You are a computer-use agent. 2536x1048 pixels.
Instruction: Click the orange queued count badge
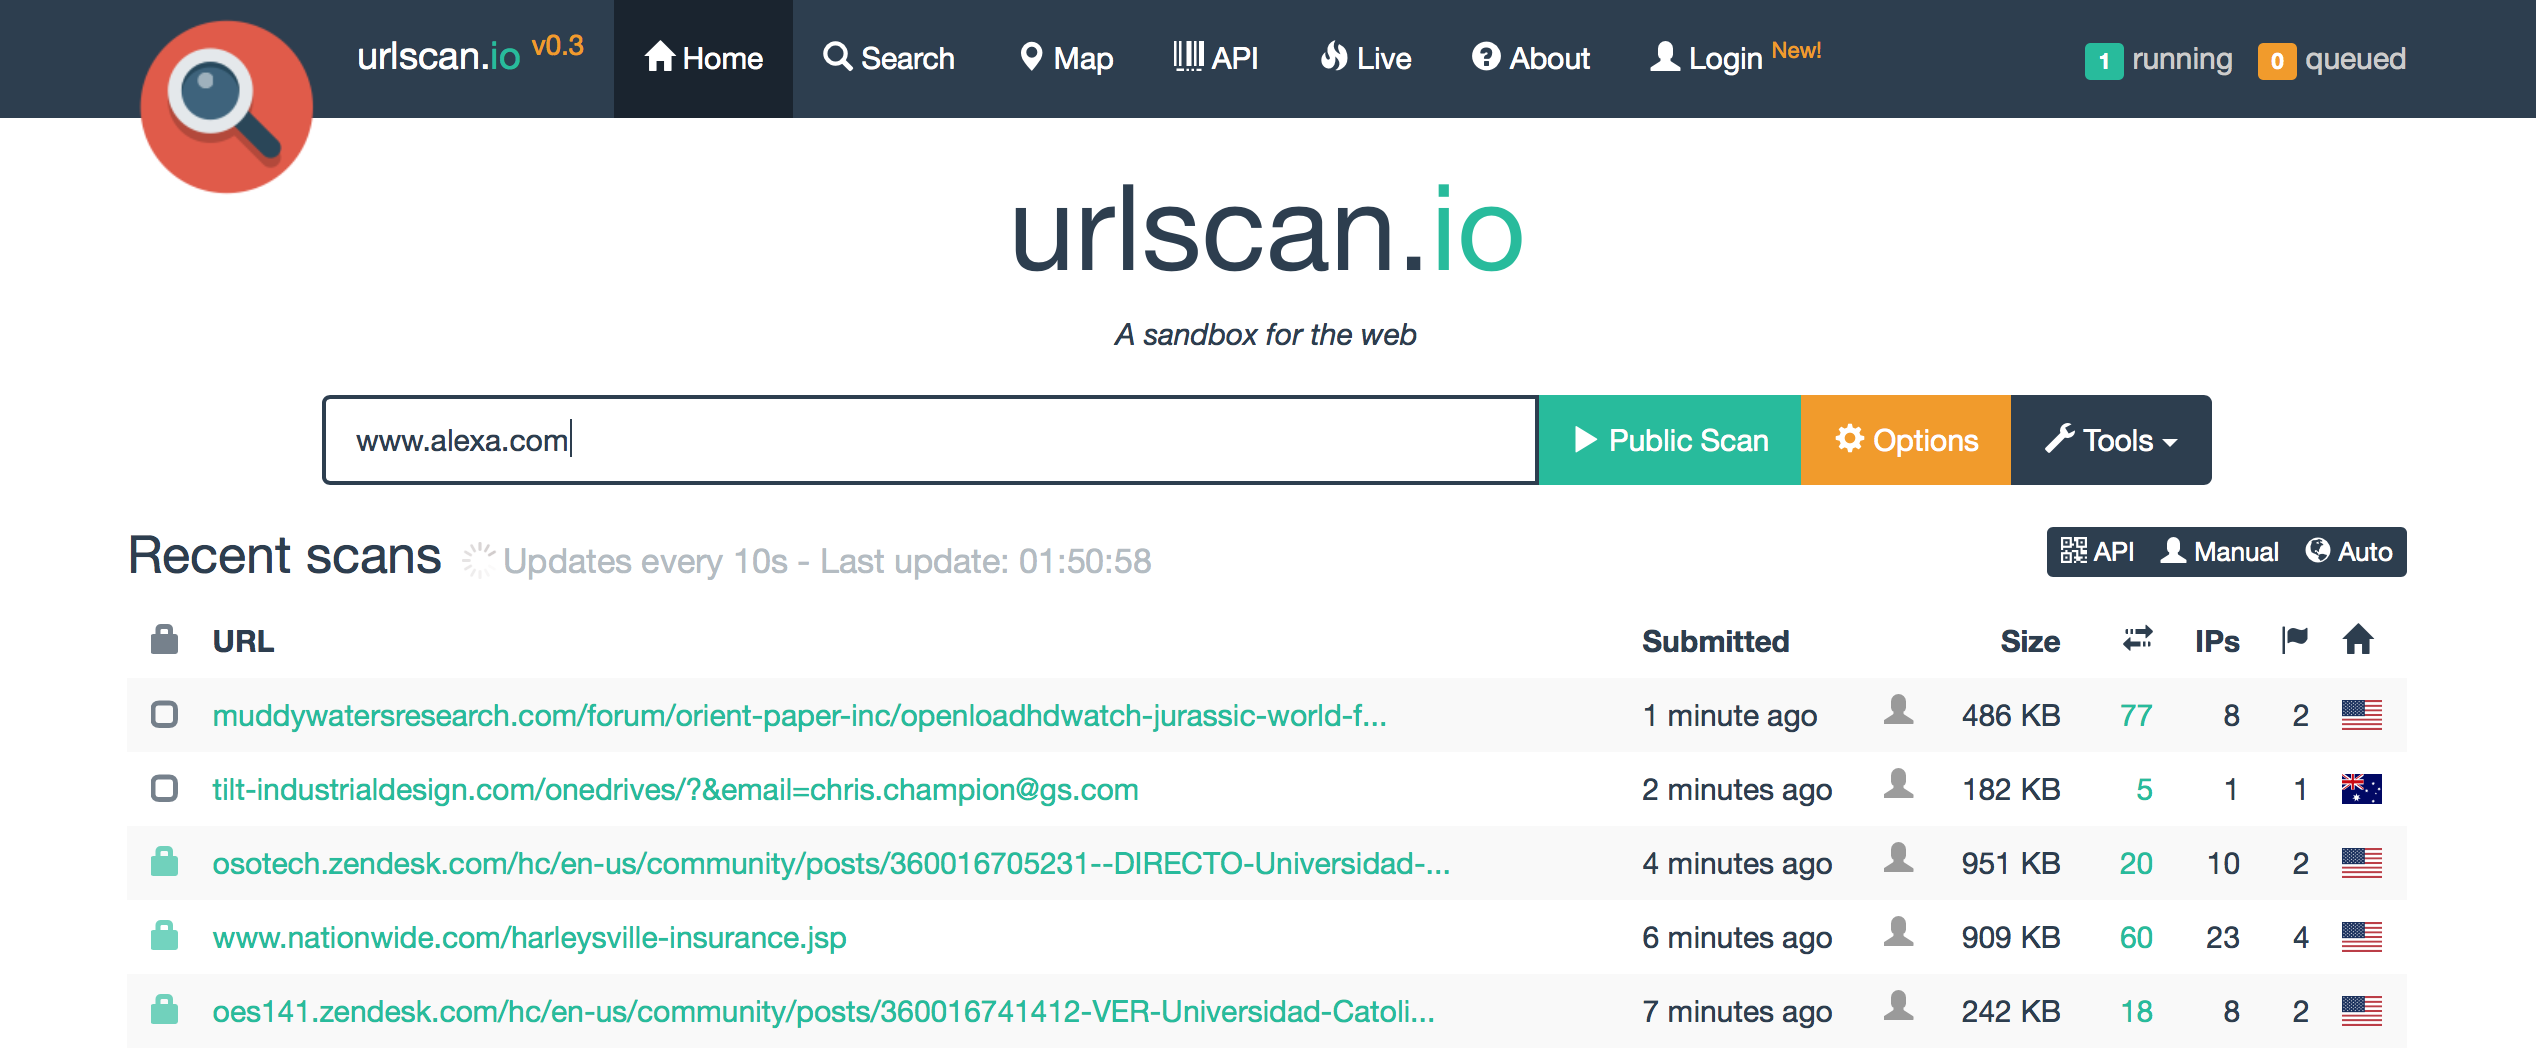[2277, 61]
